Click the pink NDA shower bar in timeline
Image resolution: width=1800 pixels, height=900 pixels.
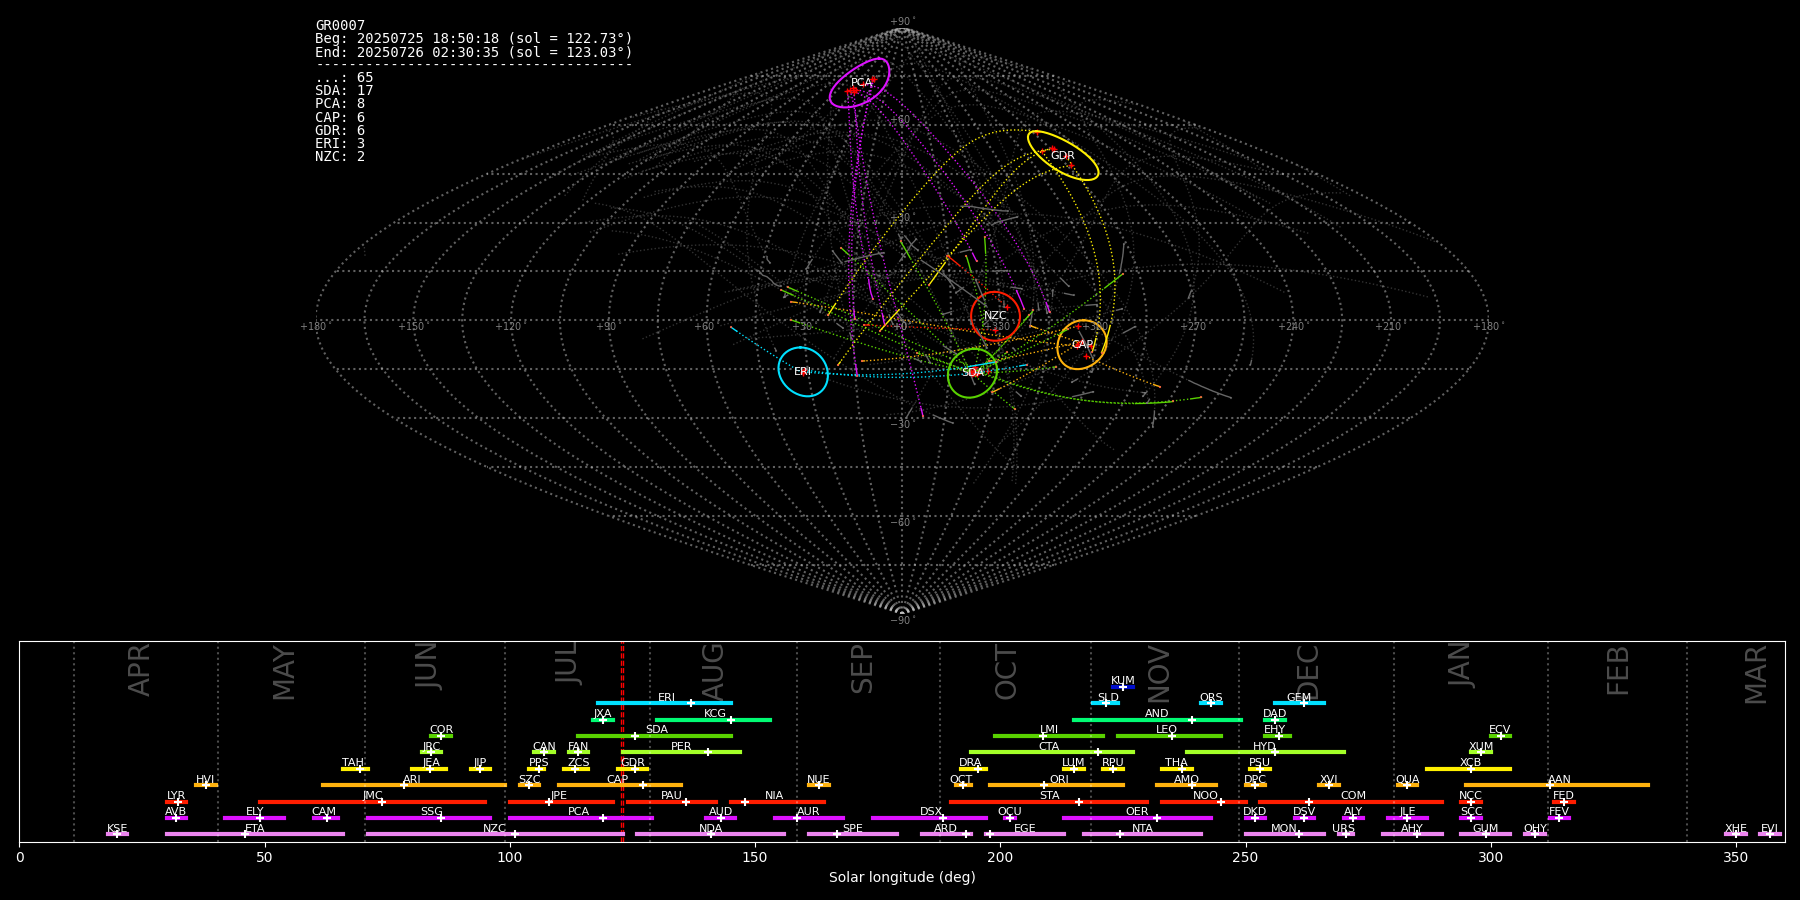[x=710, y=834]
